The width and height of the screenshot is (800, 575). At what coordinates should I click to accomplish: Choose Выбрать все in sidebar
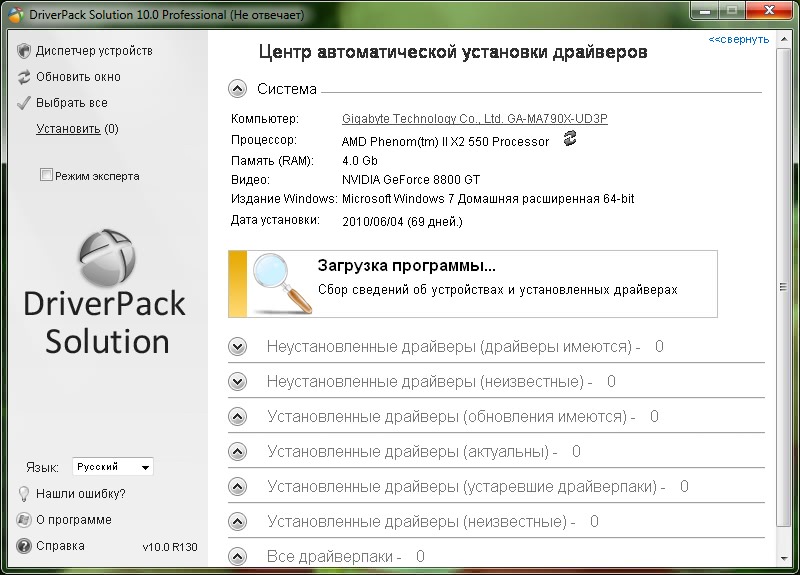point(71,103)
